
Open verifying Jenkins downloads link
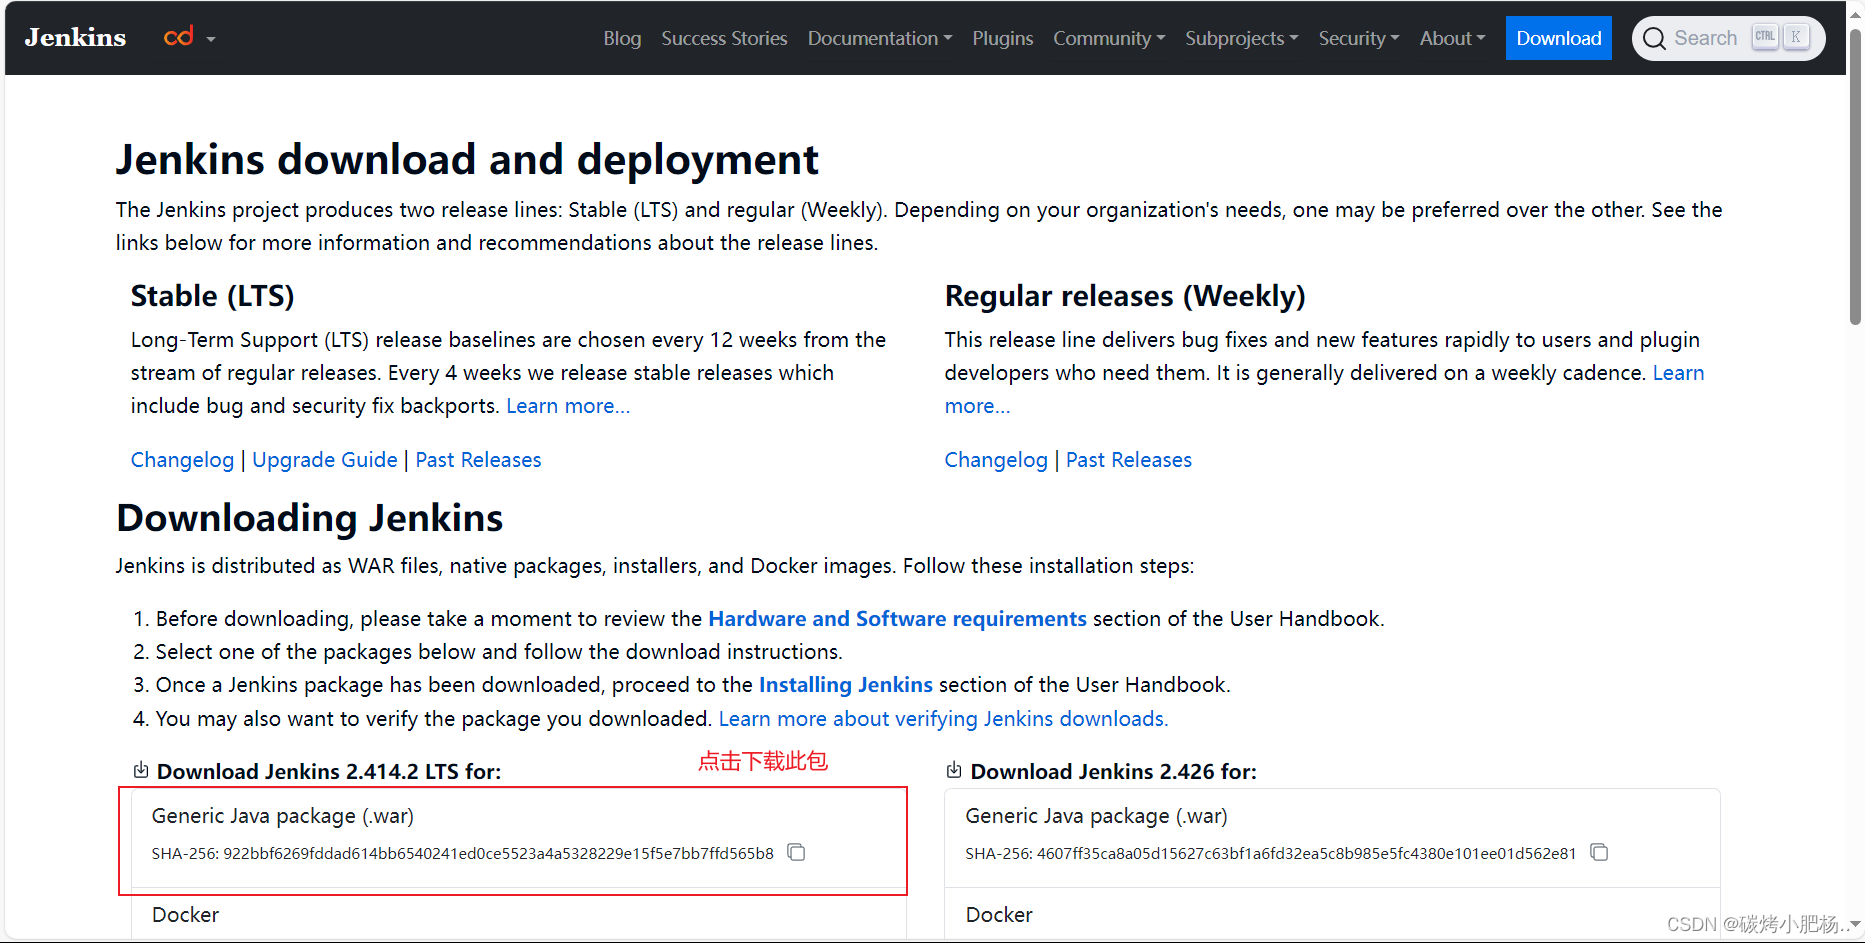point(943,719)
